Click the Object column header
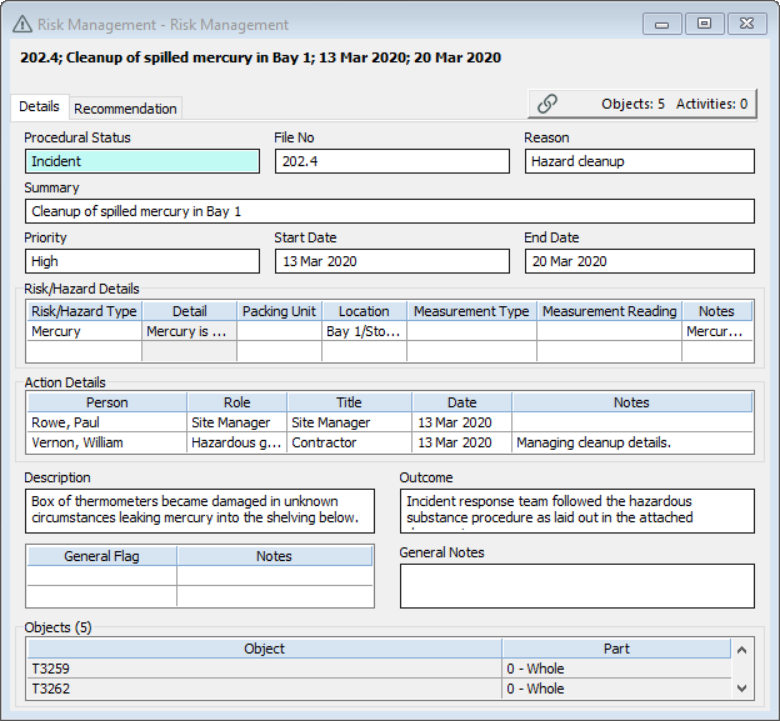780x721 pixels. (264, 648)
